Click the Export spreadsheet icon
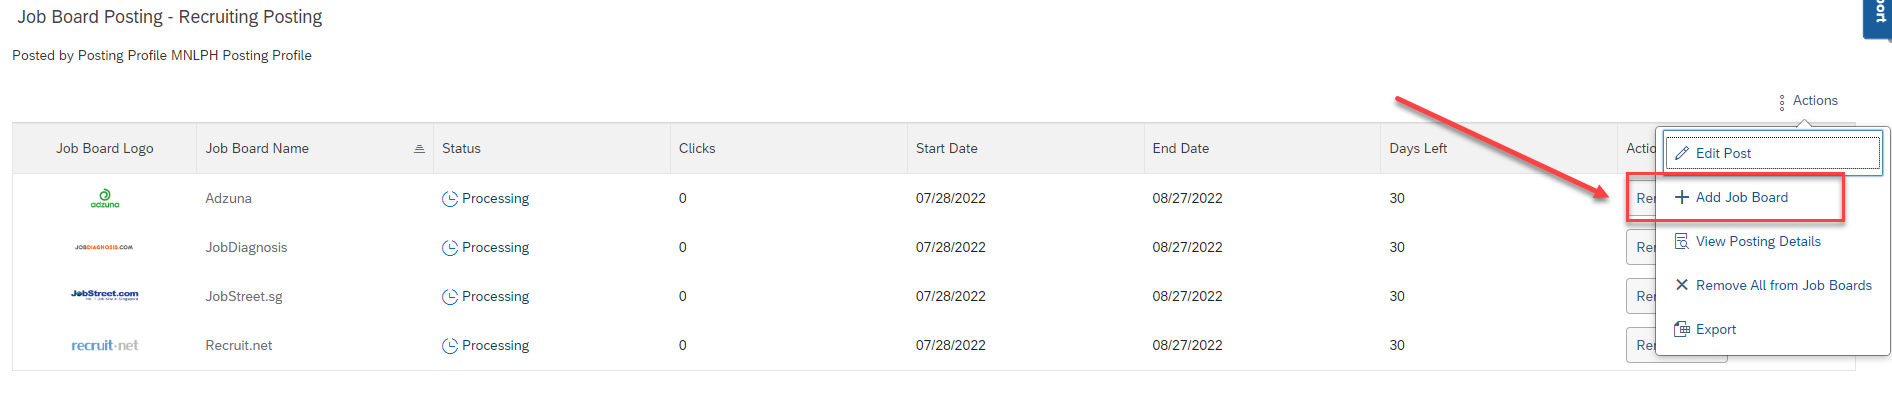1892x396 pixels. [x=1682, y=329]
